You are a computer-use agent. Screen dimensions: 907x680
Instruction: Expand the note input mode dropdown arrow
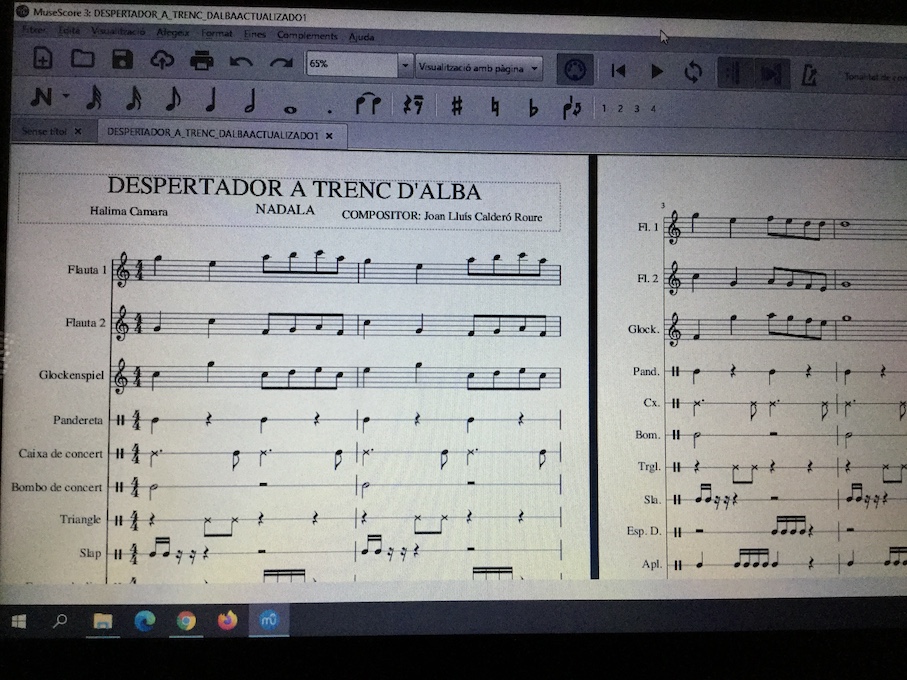coord(66,95)
